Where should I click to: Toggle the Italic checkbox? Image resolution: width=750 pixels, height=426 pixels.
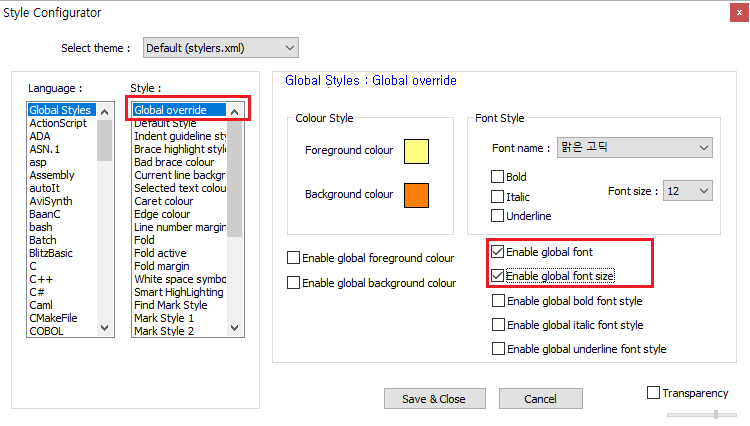(497, 197)
